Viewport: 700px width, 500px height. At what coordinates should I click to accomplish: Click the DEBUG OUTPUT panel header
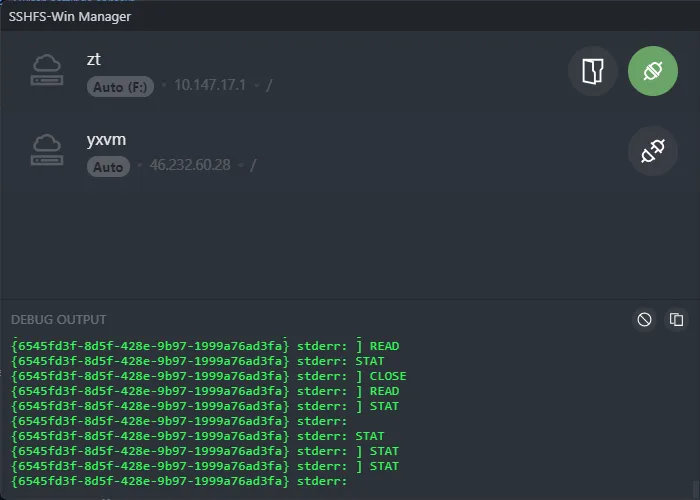(58, 319)
